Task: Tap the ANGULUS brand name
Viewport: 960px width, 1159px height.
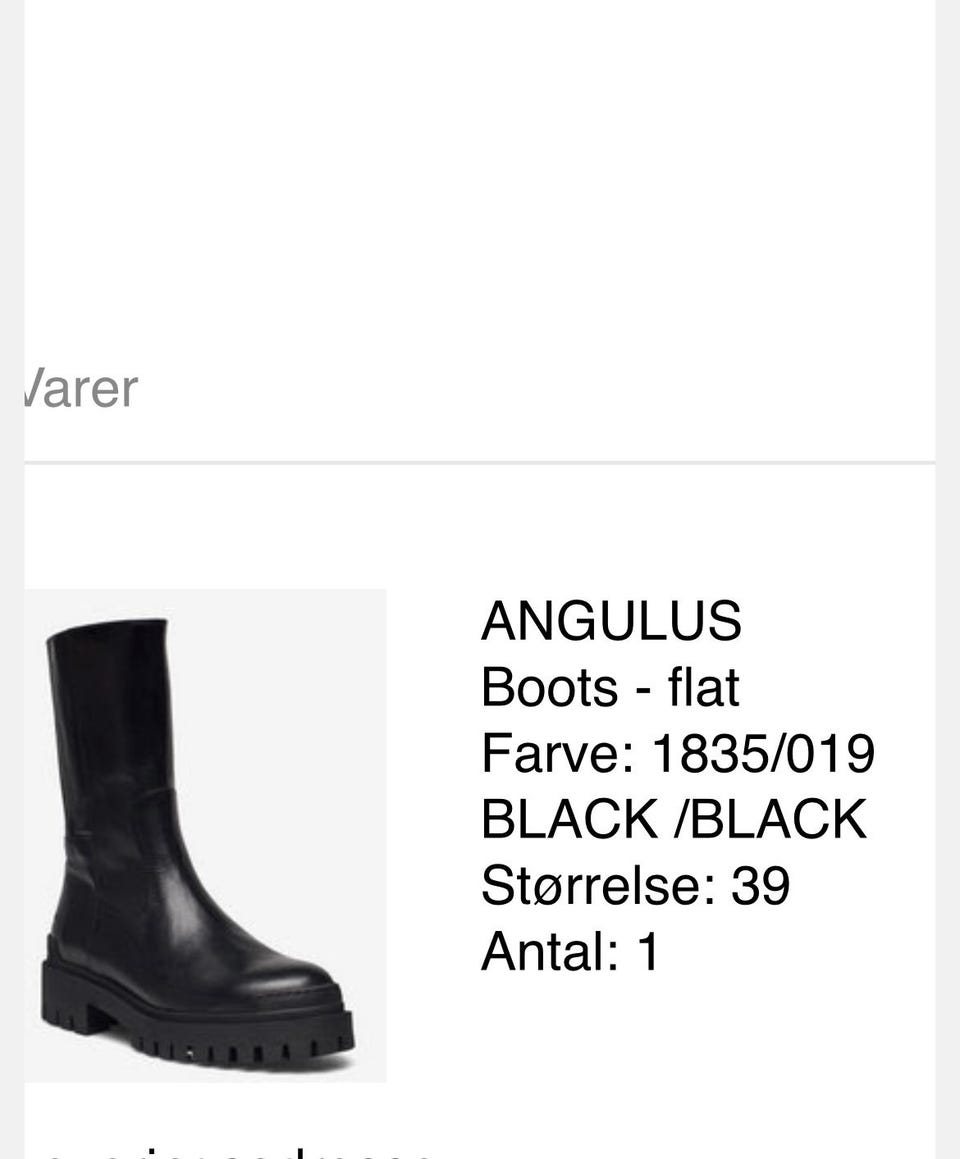Action: (x=611, y=621)
